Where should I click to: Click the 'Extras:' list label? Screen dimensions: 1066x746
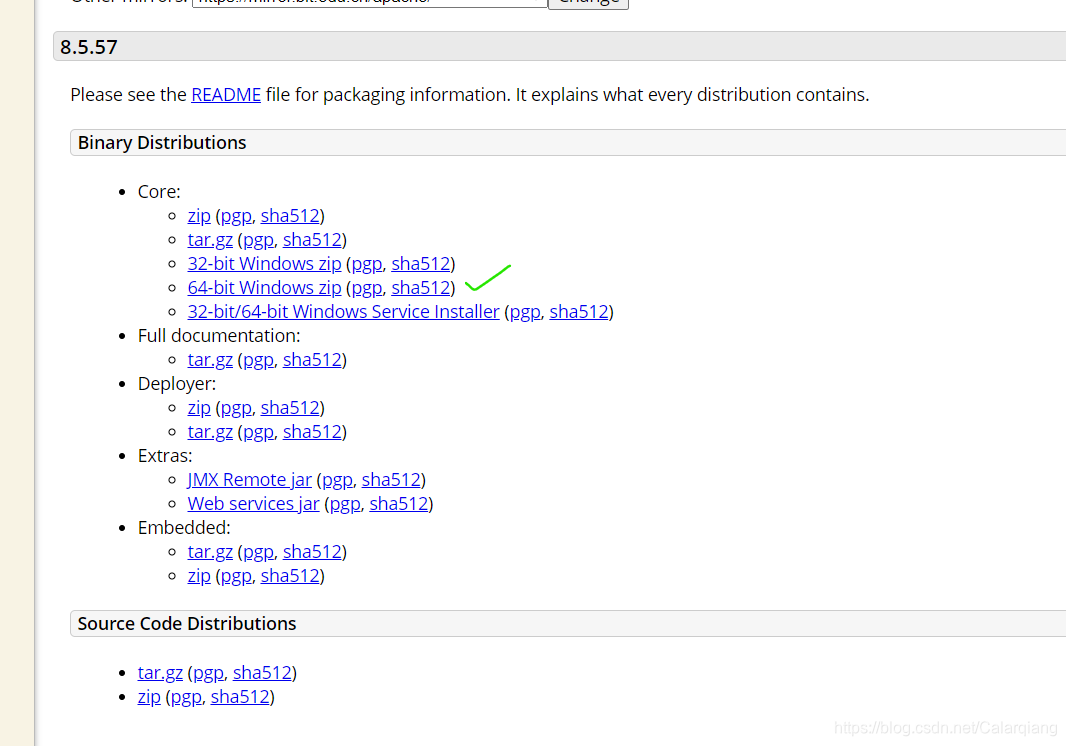165,456
